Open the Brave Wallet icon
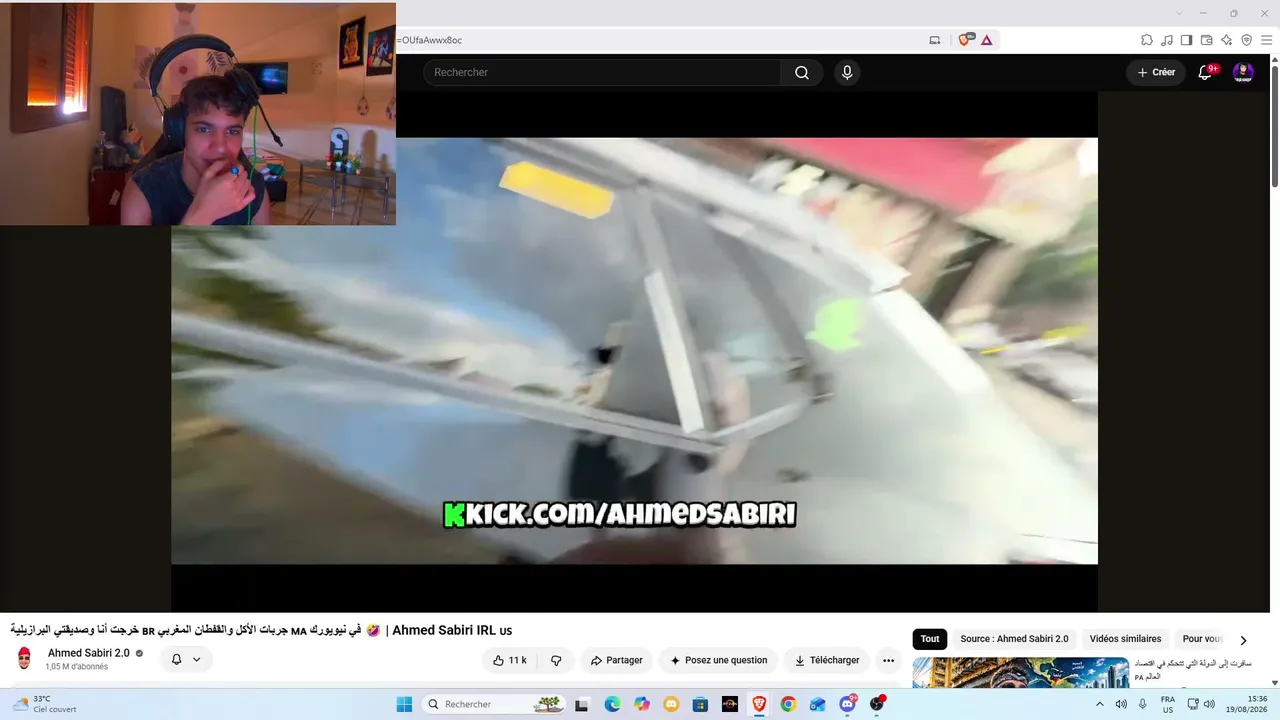Screen dimensions: 1280x720 click(x=1207, y=40)
